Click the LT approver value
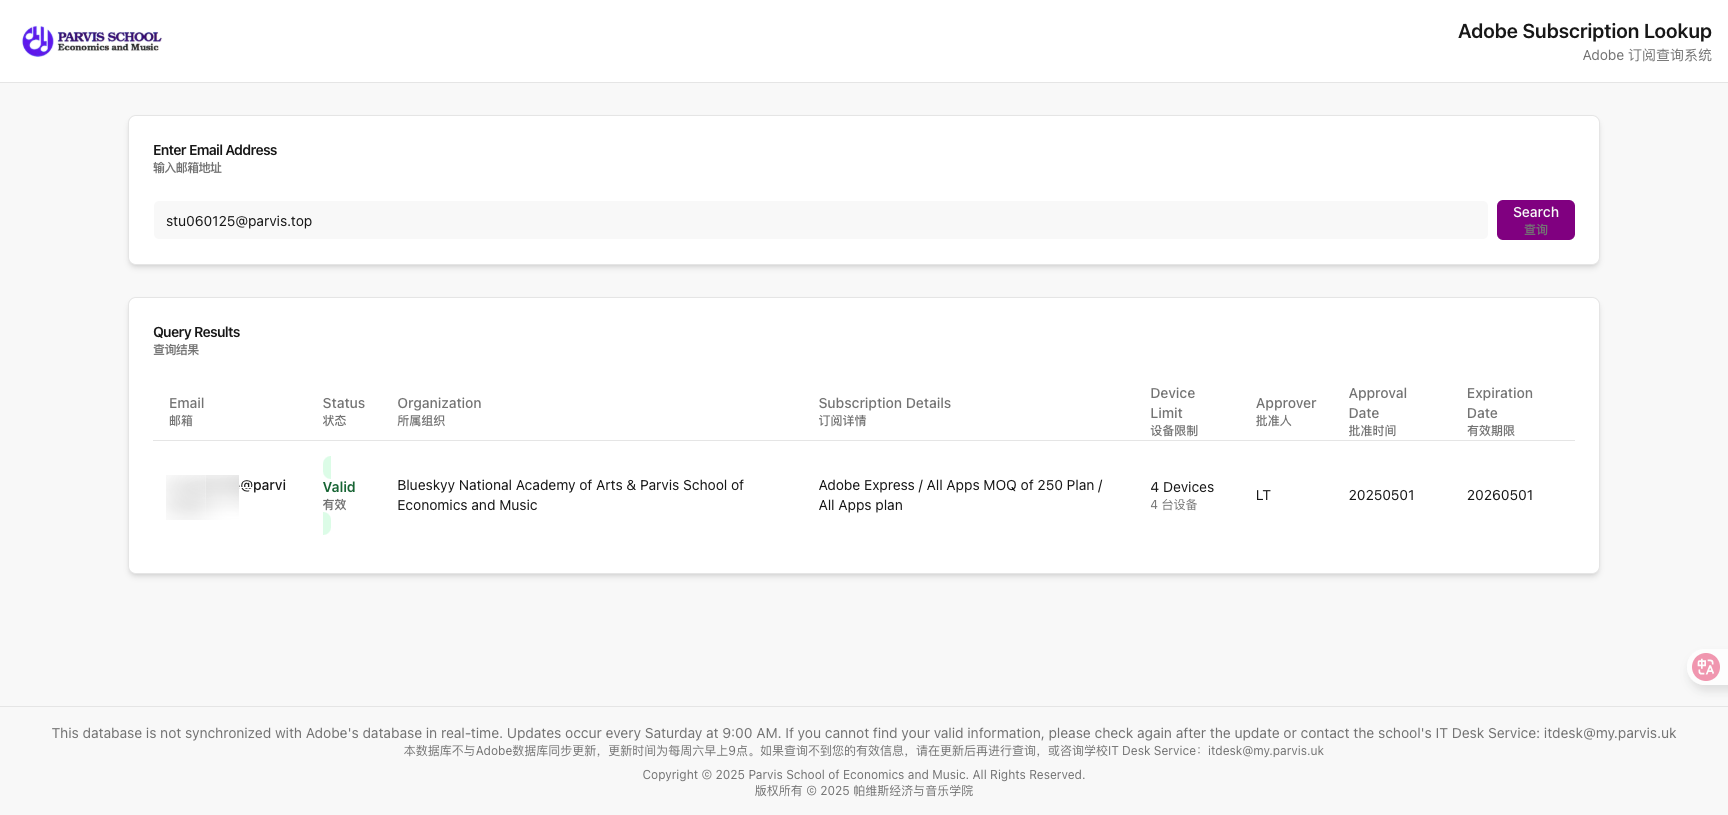Screen dimensions: 1728x815 [x=1263, y=495]
